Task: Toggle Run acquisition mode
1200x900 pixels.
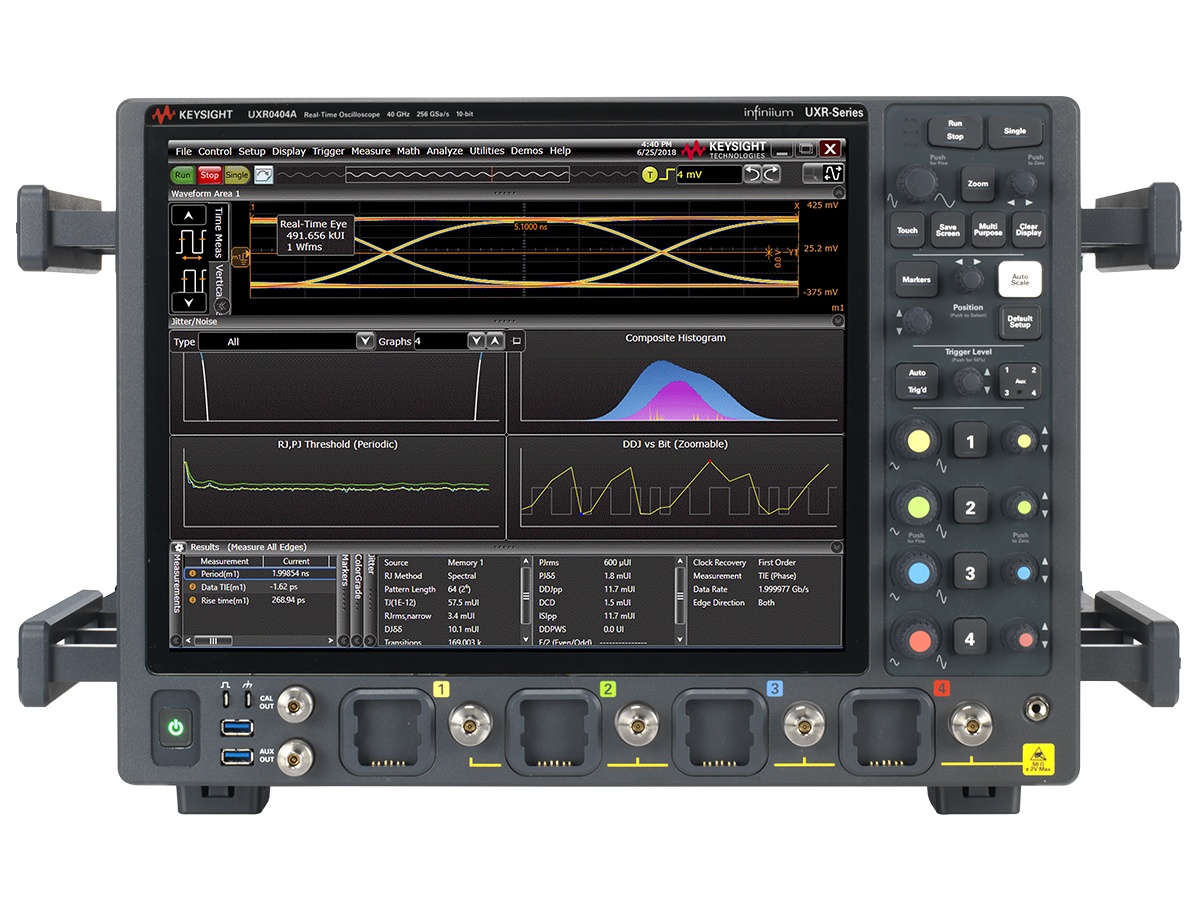Action: [182, 175]
